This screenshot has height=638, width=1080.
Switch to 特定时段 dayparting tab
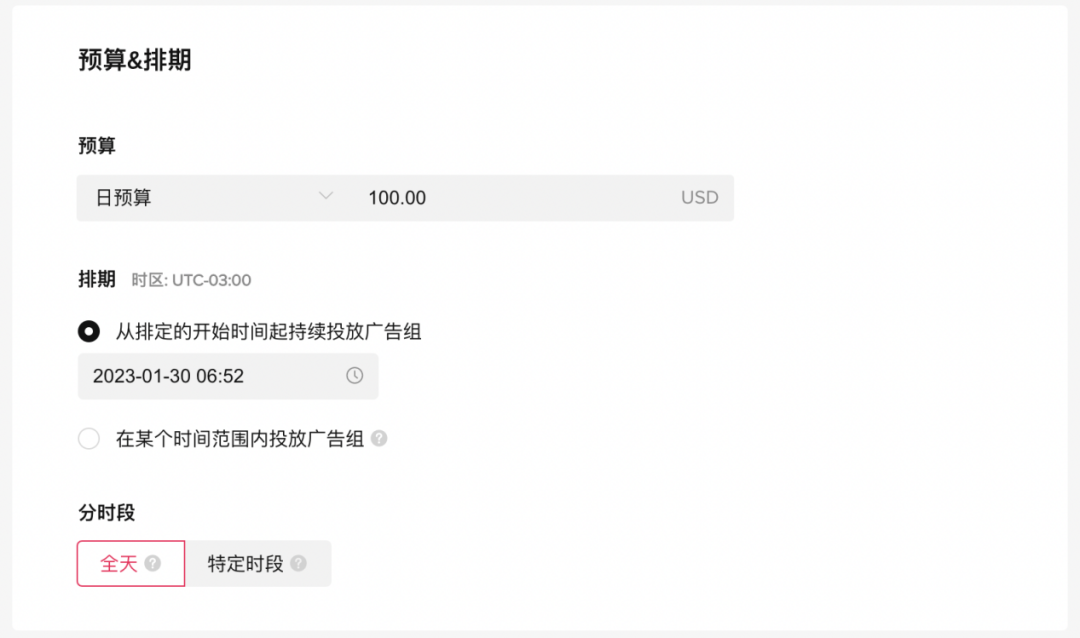tap(258, 564)
